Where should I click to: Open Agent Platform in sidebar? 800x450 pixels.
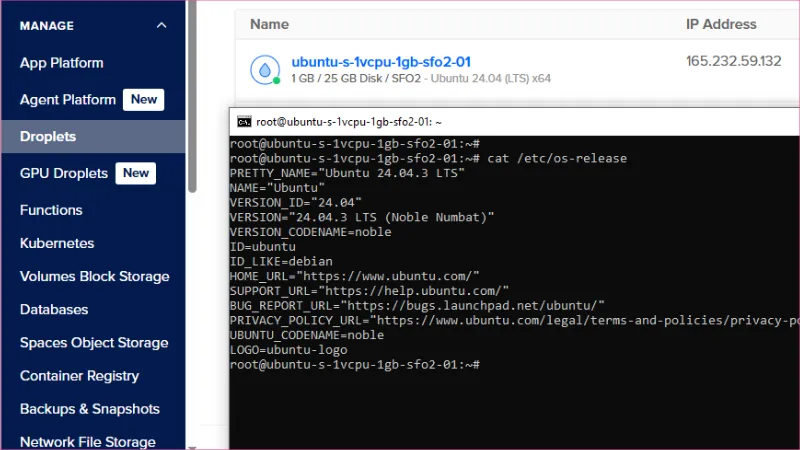click(x=68, y=99)
